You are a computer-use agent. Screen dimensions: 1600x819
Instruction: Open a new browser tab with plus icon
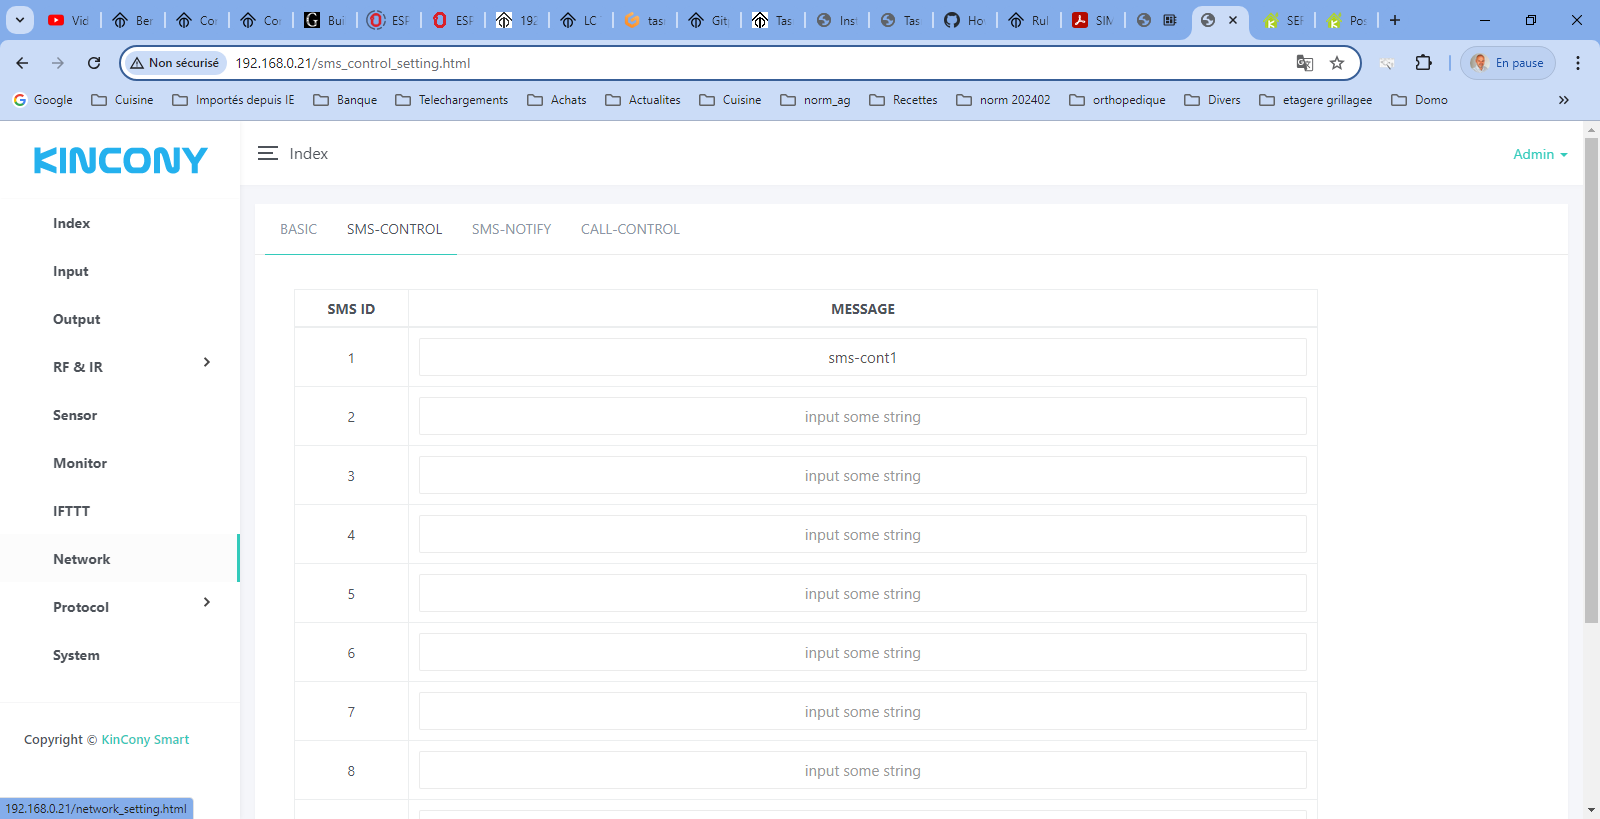pyautogui.click(x=1395, y=20)
